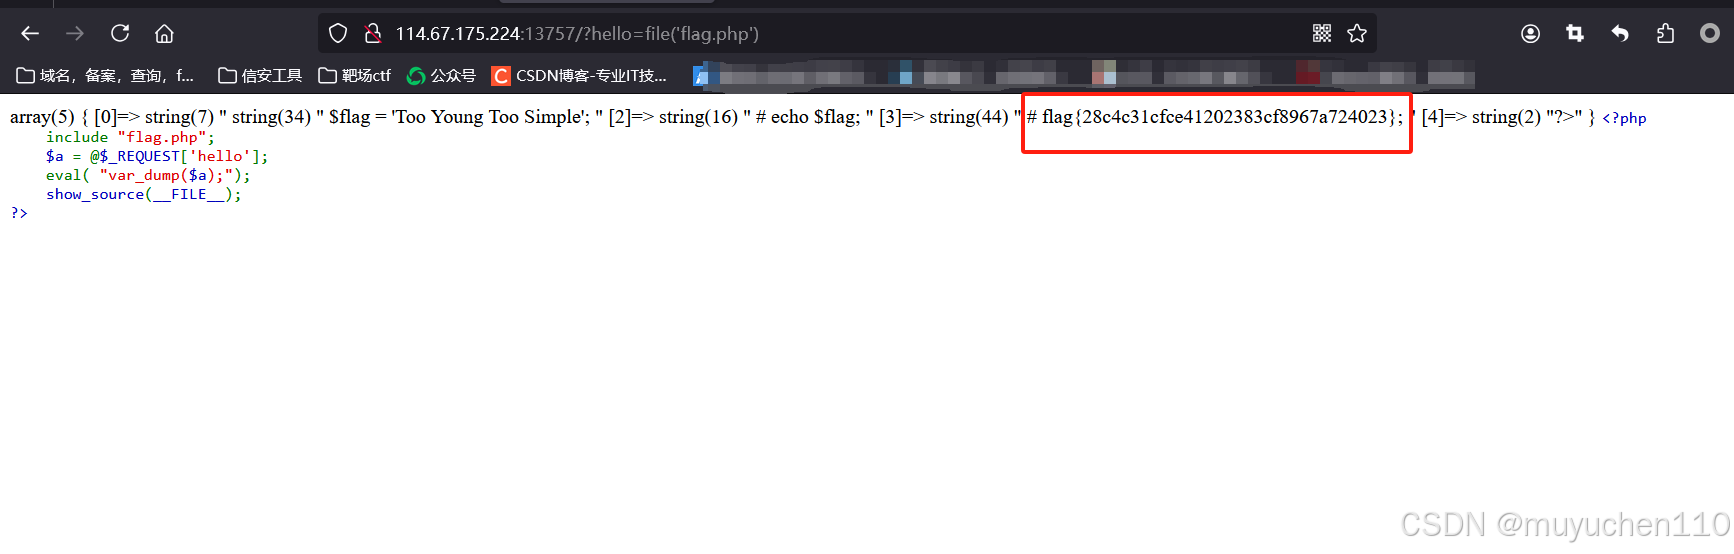Open the extensions puzzle icon

tap(1665, 34)
